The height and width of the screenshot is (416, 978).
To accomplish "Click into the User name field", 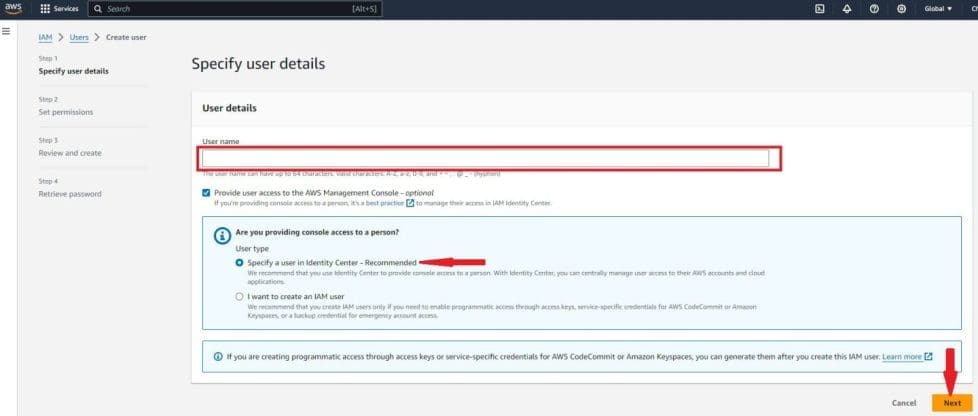I will pyautogui.click(x=485, y=158).
